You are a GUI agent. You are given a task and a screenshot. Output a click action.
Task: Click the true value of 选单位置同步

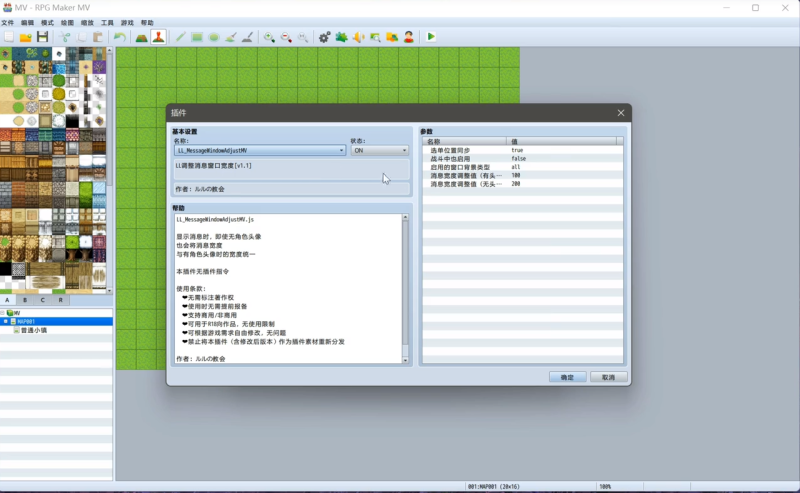click(x=517, y=151)
